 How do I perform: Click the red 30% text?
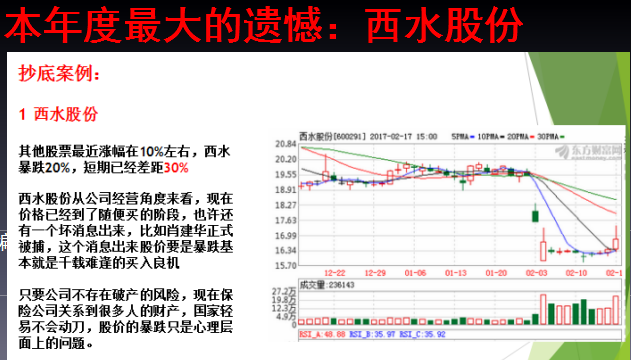click(176, 168)
